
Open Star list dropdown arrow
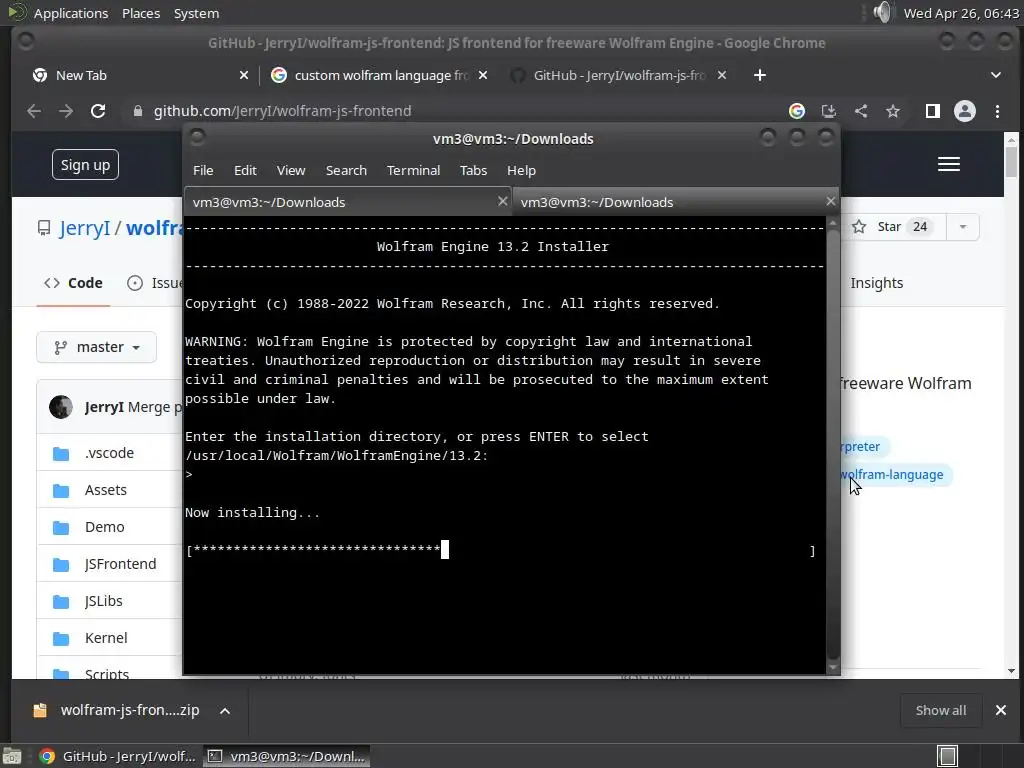(963, 227)
